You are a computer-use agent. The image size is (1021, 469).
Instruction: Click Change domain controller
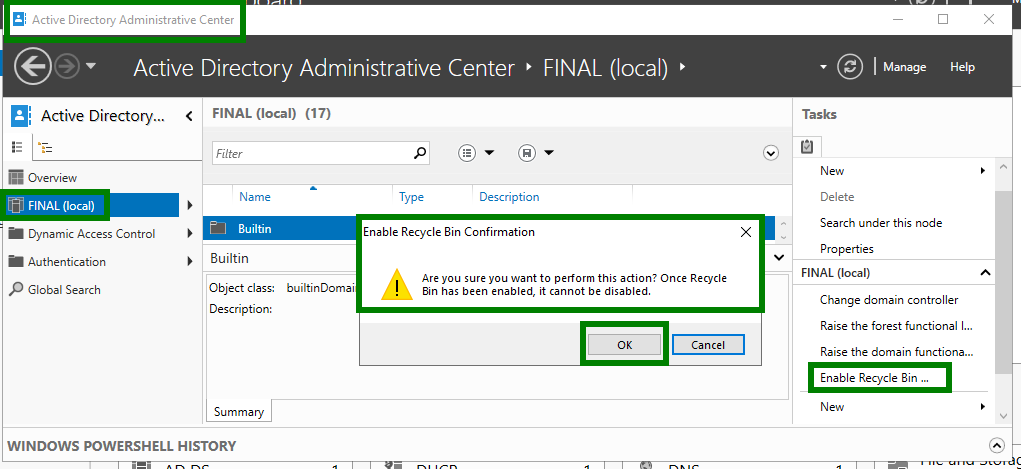coord(889,300)
